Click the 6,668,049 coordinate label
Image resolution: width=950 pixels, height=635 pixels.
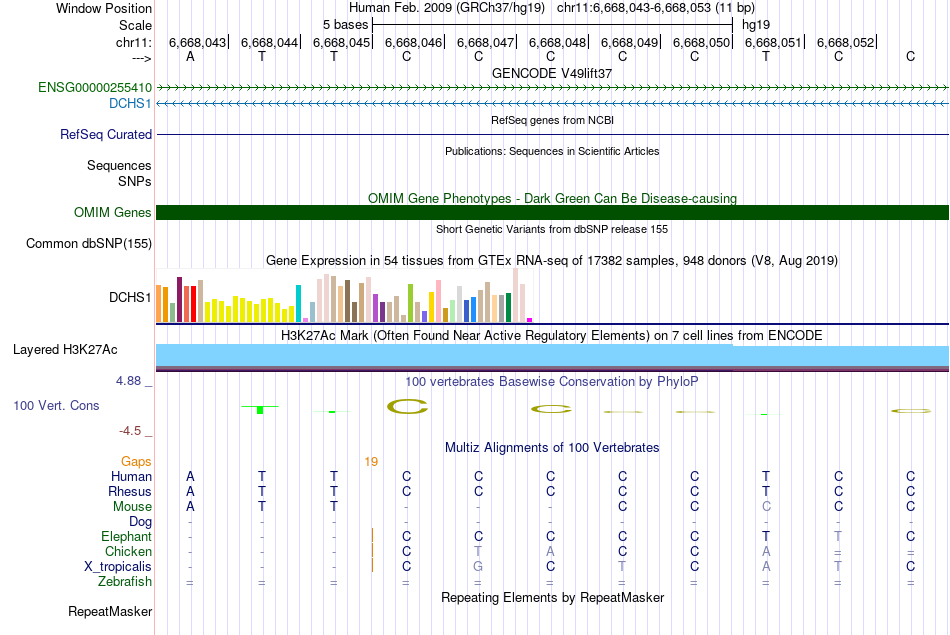[x=629, y=42]
